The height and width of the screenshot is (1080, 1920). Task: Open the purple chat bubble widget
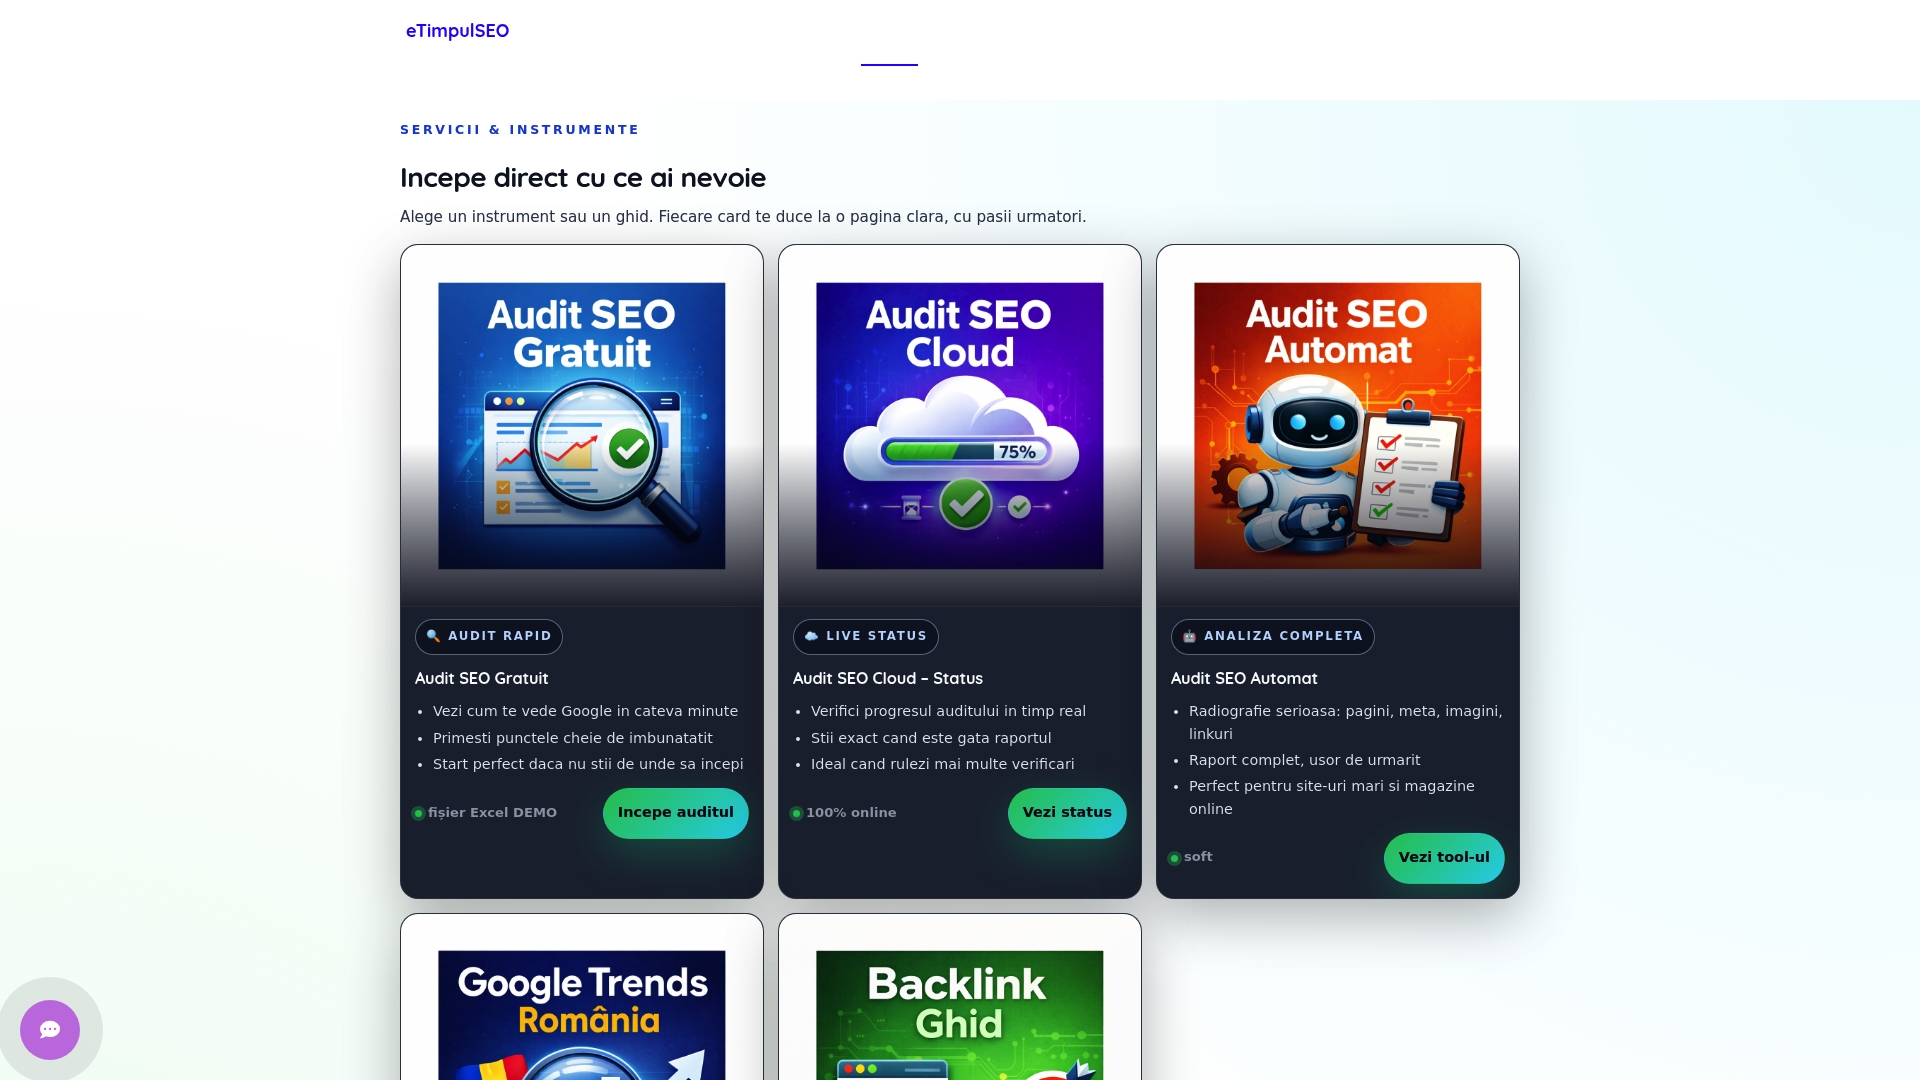48,1029
